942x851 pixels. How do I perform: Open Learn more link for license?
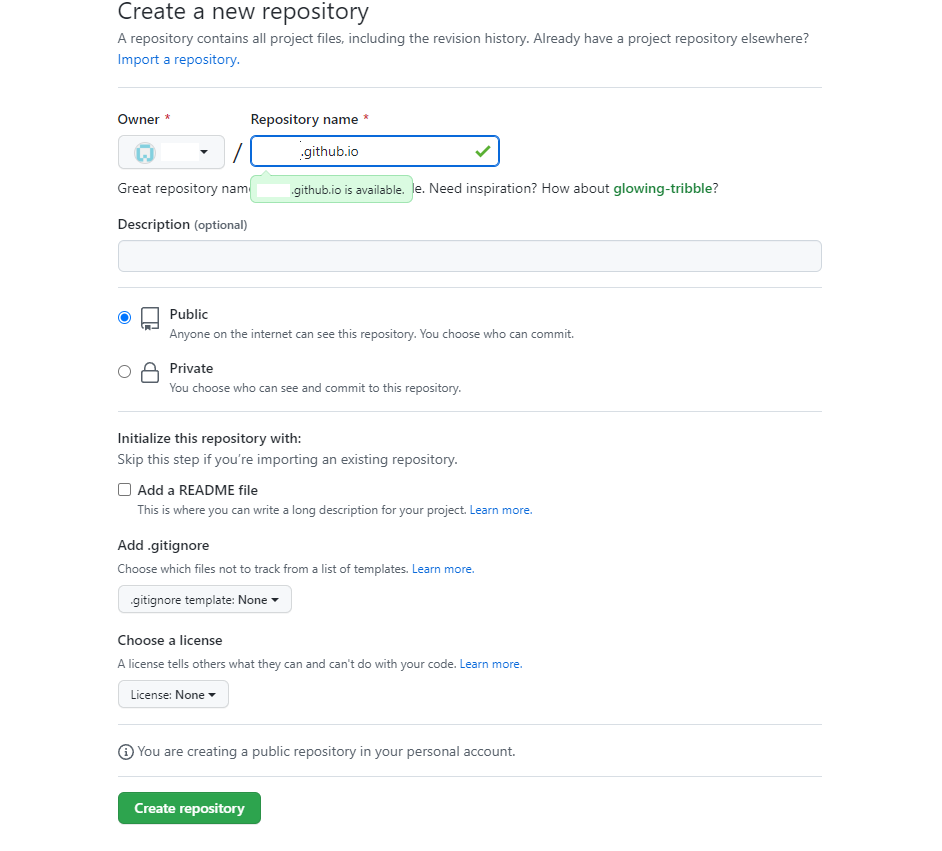pos(490,664)
